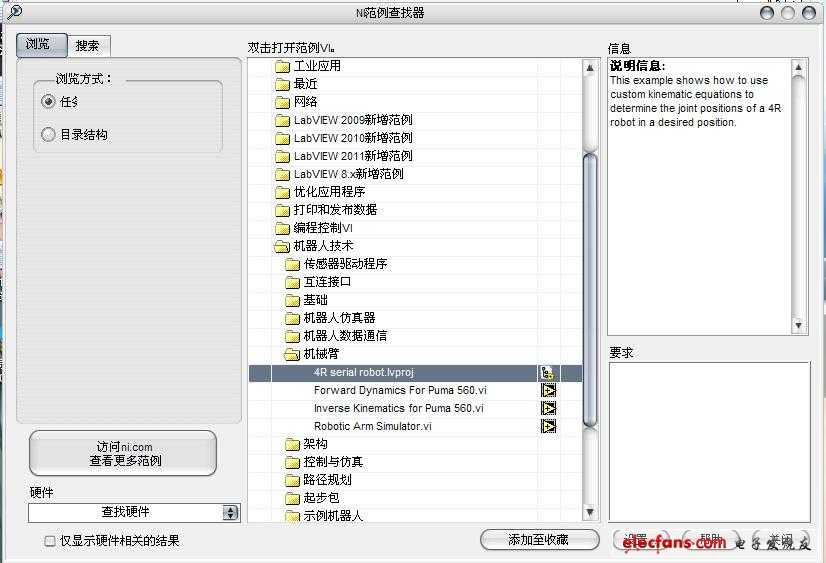Viewport: 826px width, 563px height.
Task: Switch to the 搜索 tab
Action: [x=90, y=46]
